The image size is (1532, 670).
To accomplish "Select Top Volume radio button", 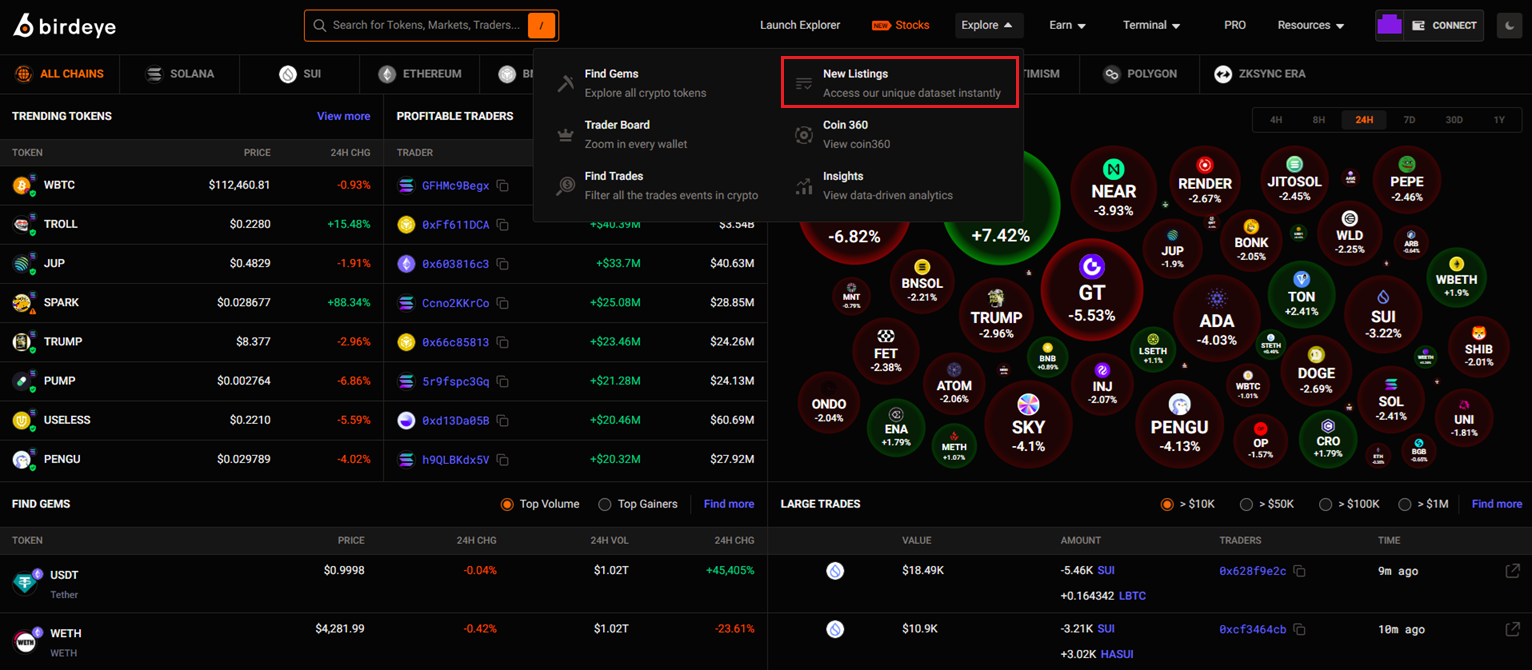I will point(507,504).
